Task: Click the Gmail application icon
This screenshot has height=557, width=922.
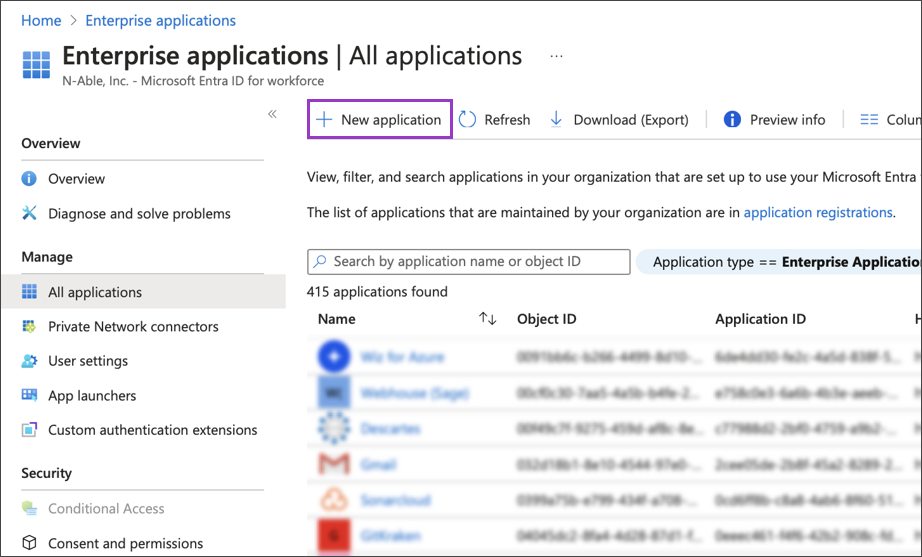Action: click(x=333, y=464)
